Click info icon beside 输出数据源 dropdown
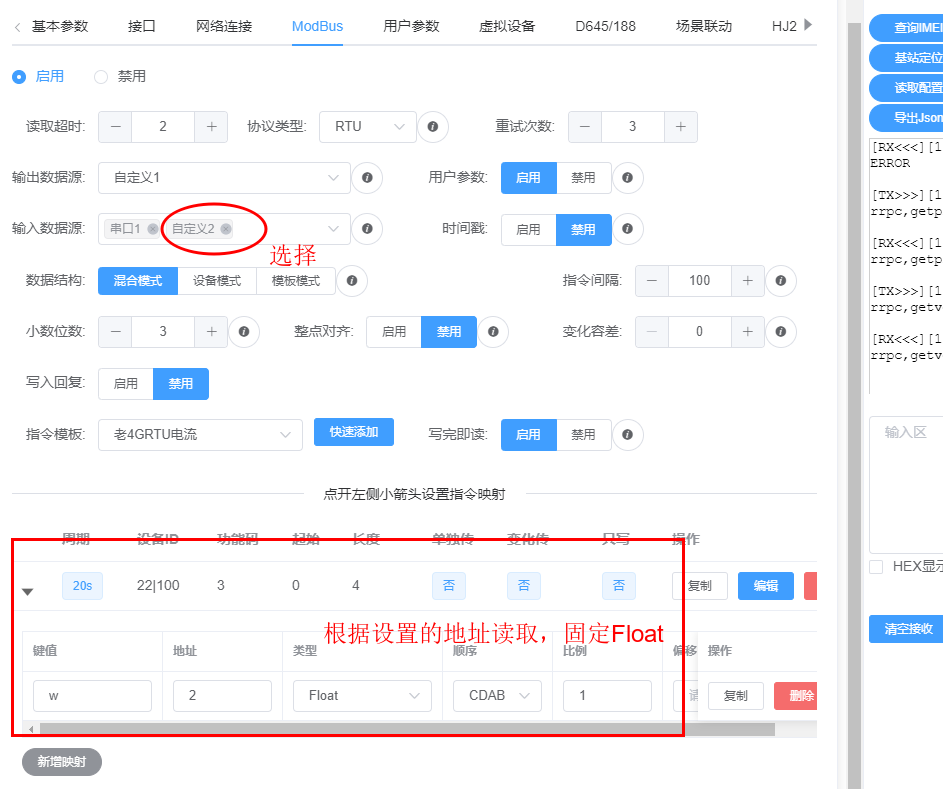The height and width of the screenshot is (789, 943). pyautogui.click(x=367, y=178)
